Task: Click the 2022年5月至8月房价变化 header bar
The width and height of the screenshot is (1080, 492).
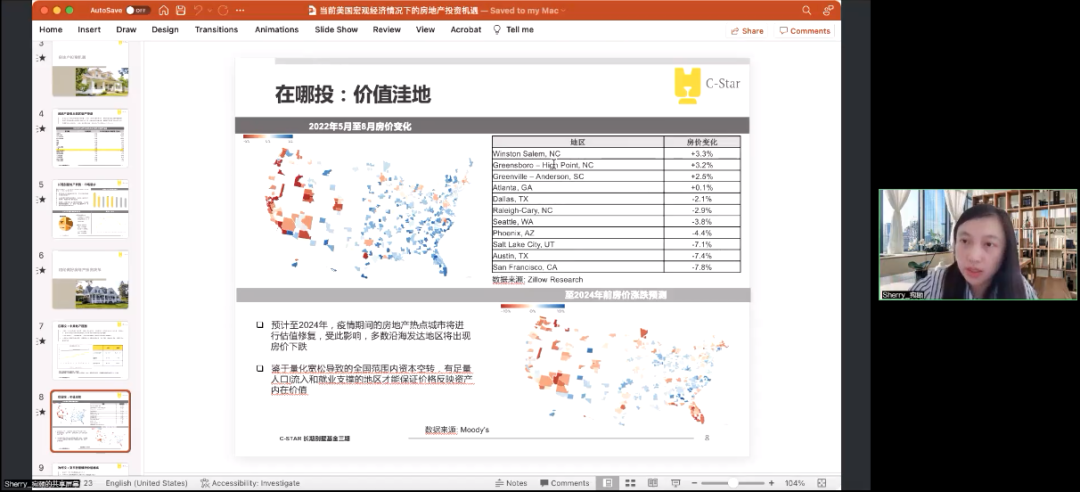Action: pyautogui.click(x=492, y=126)
